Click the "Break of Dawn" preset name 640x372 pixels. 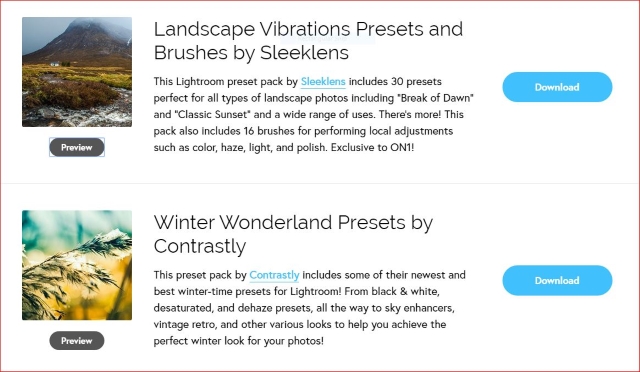pos(435,98)
